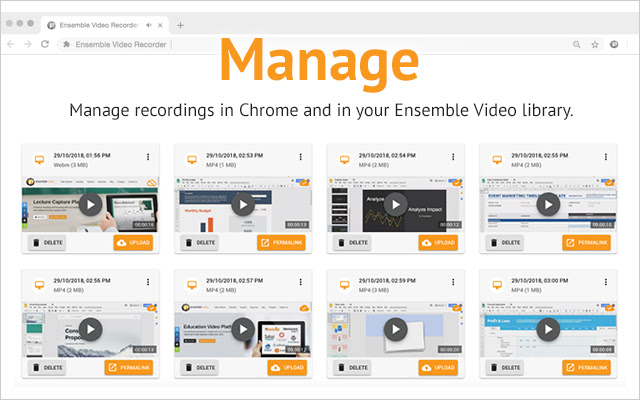Open the options menu for 02:57 PM recording
The image size is (640, 400).
(x=300, y=282)
